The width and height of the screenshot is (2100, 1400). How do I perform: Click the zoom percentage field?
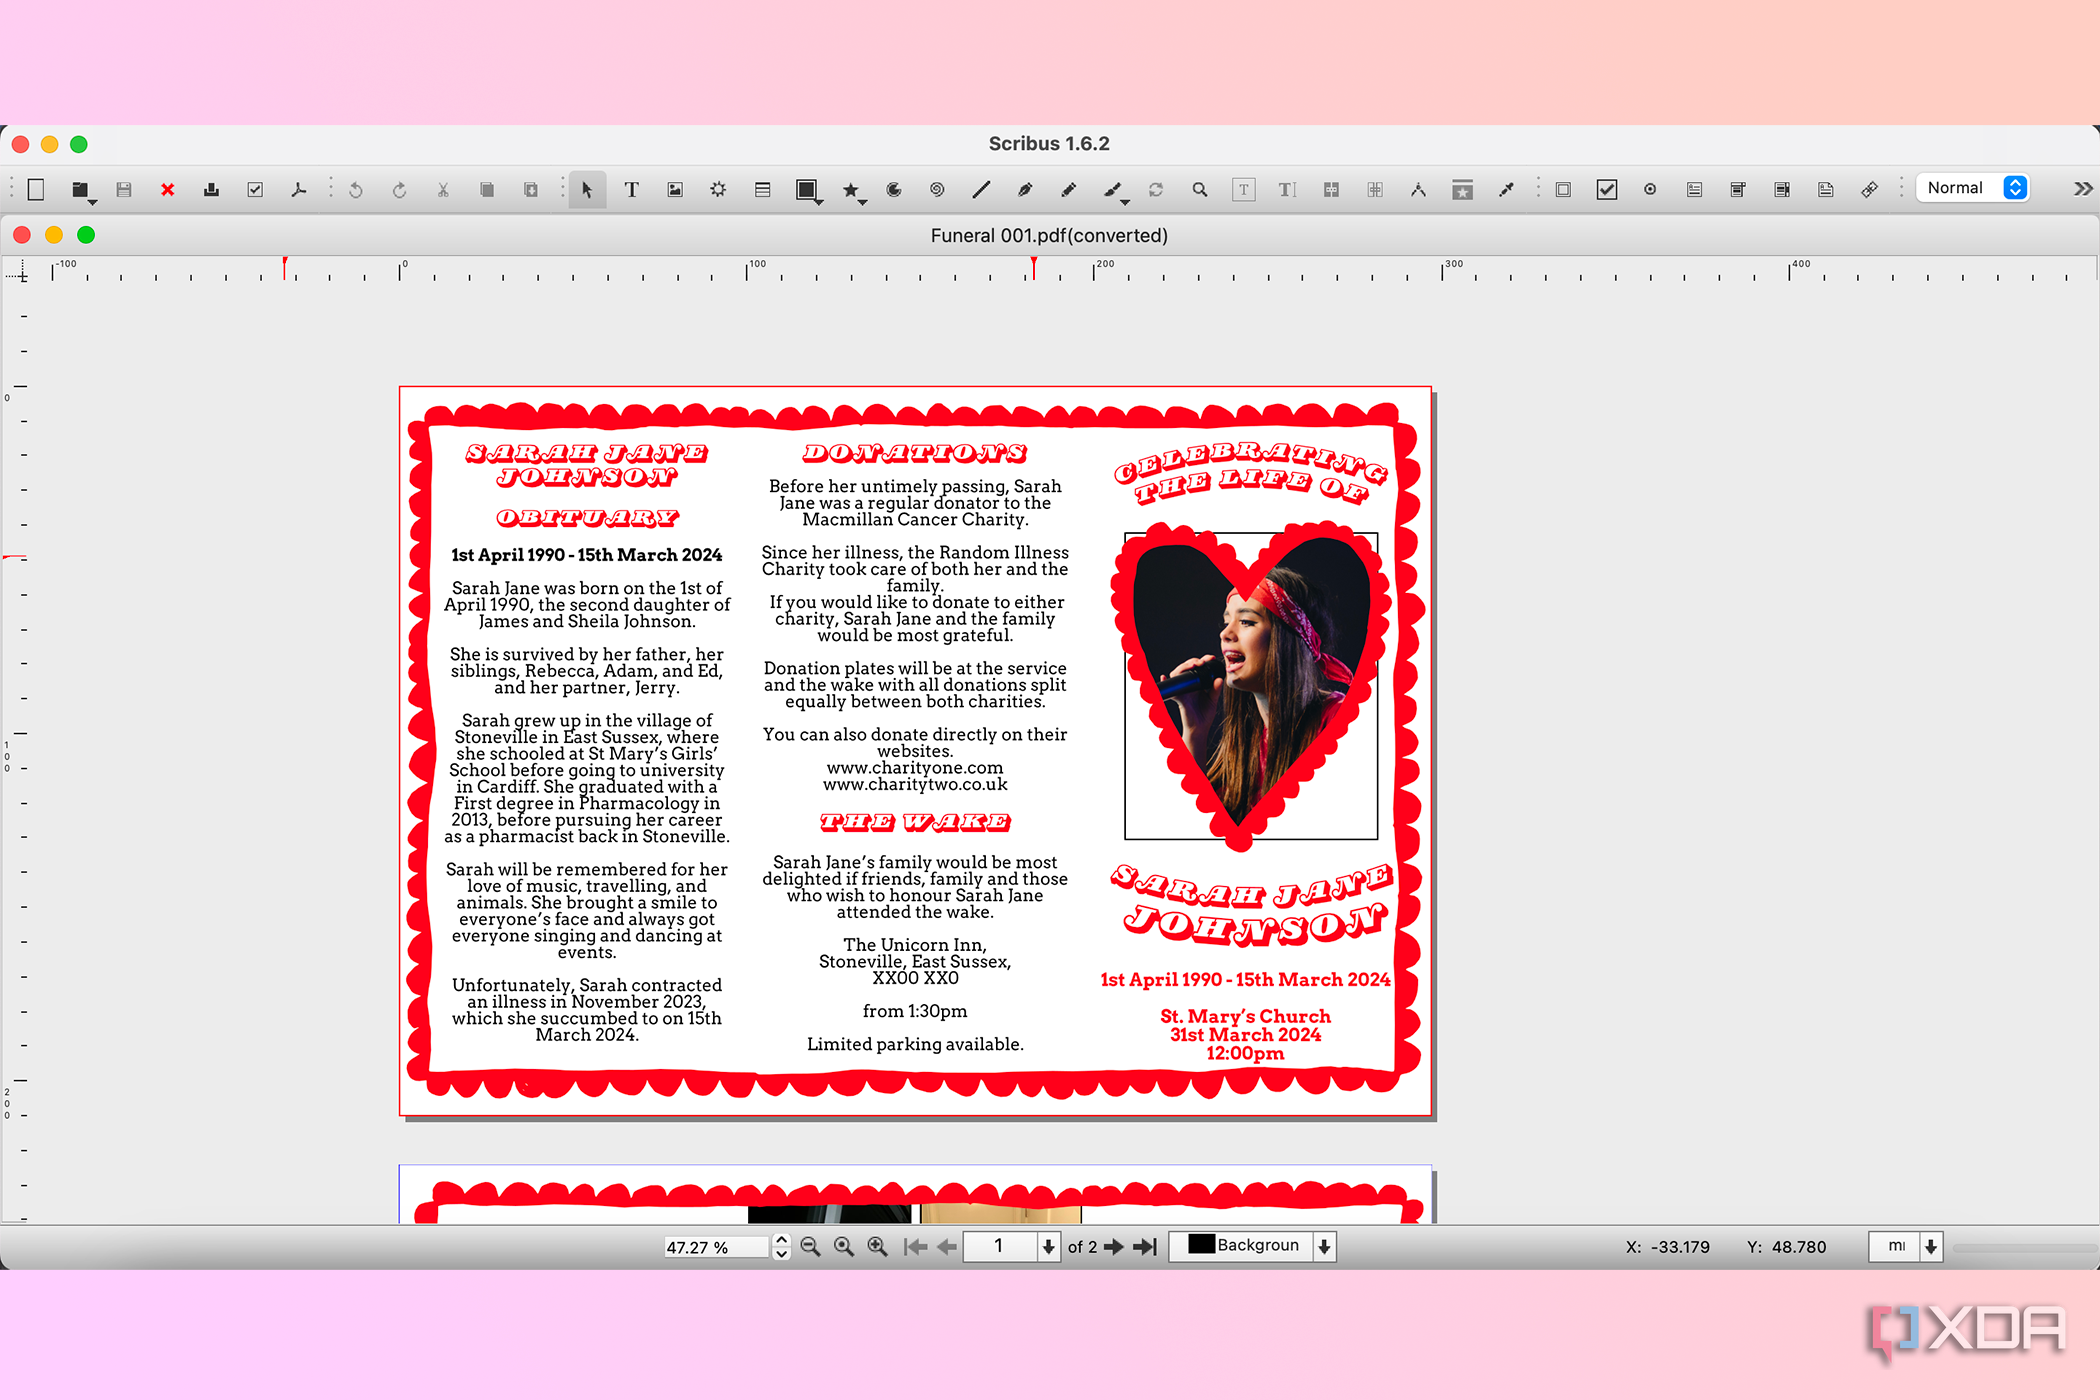pos(715,1247)
